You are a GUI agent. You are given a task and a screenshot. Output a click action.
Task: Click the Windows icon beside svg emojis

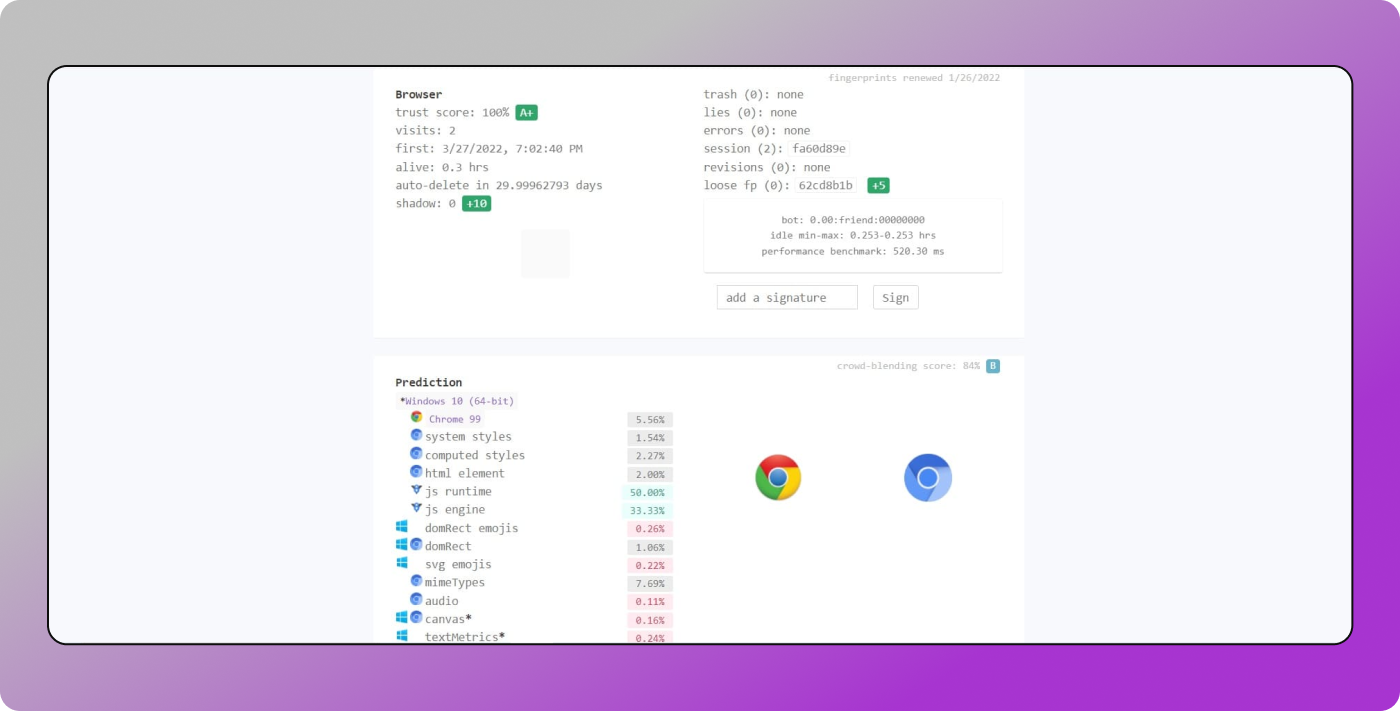402,564
